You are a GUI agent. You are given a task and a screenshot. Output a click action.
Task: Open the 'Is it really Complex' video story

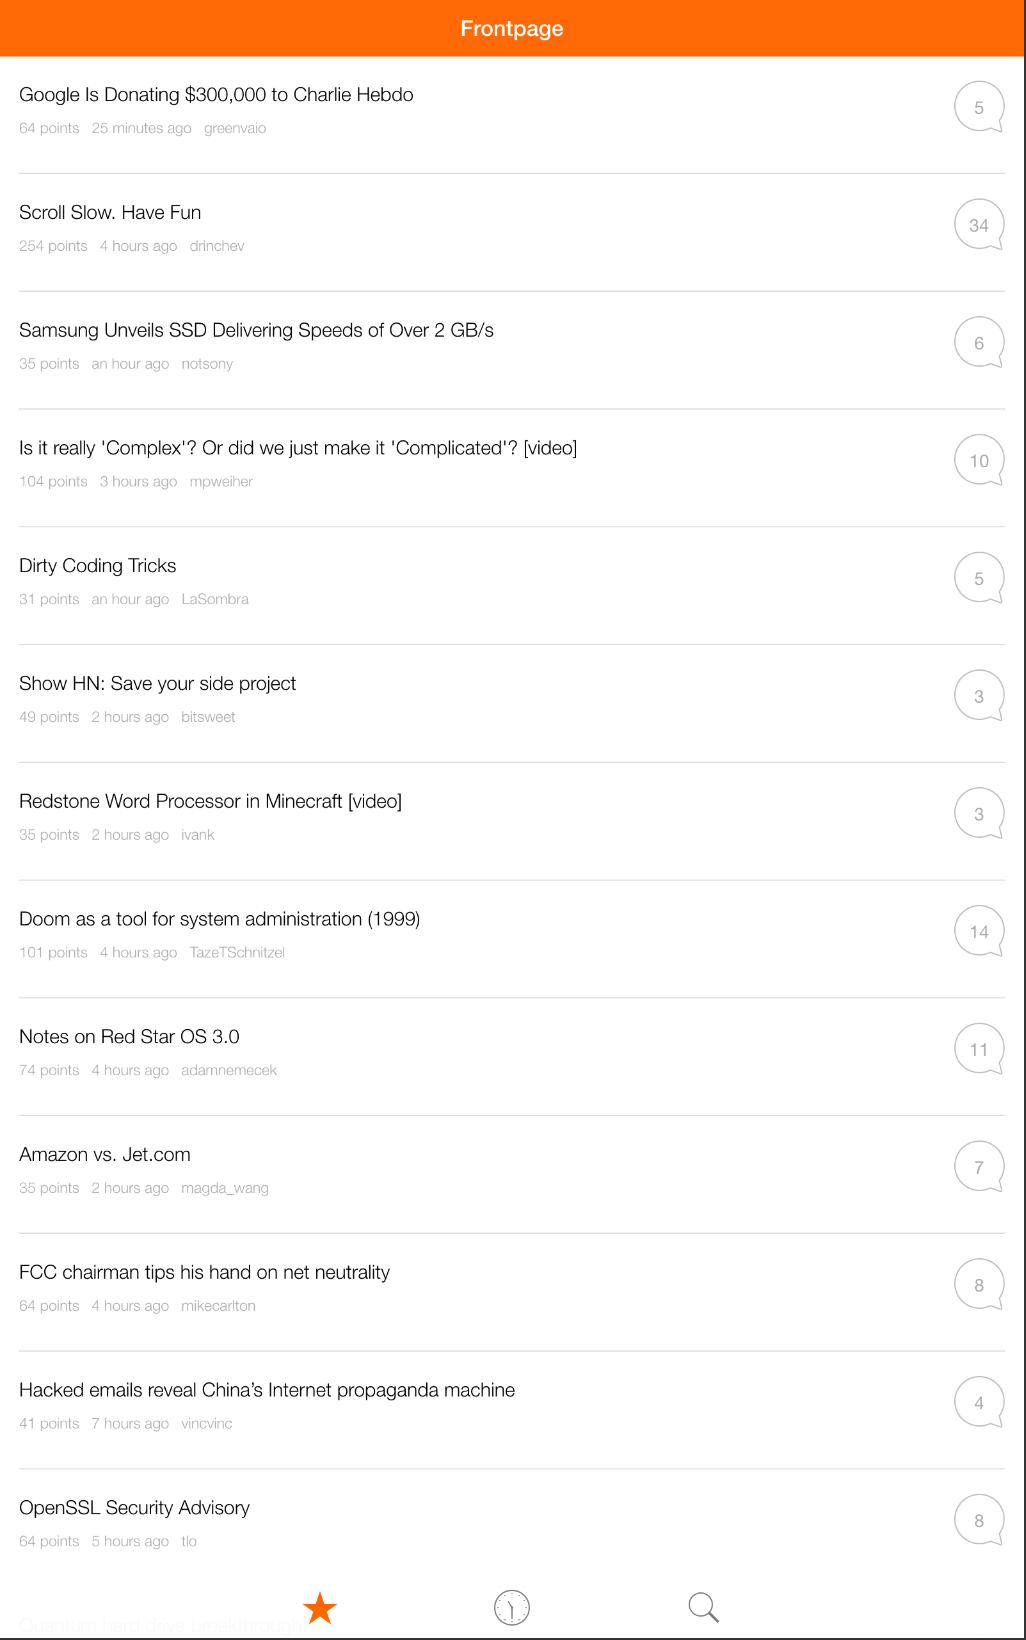pyautogui.click(x=298, y=448)
